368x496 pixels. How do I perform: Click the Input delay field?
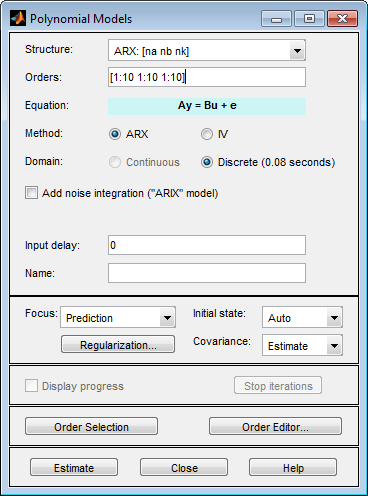pyautogui.click(x=207, y=245)
